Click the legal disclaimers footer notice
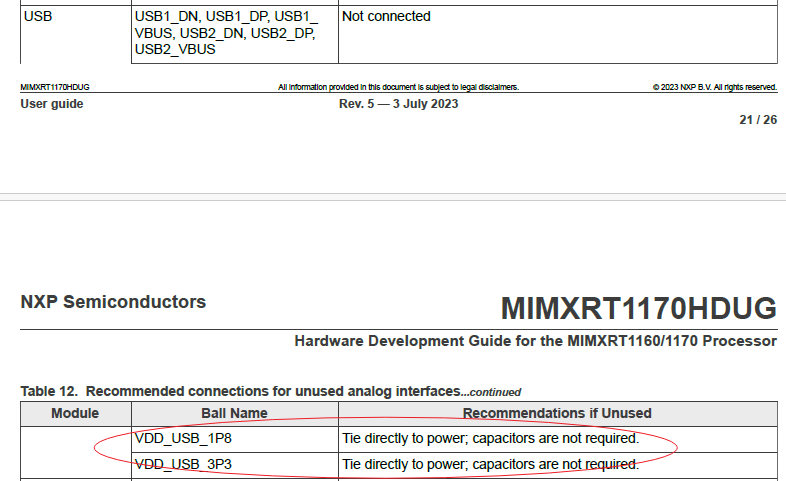The image size is (786, 481). pyautogui.click(x=399, y=87)
